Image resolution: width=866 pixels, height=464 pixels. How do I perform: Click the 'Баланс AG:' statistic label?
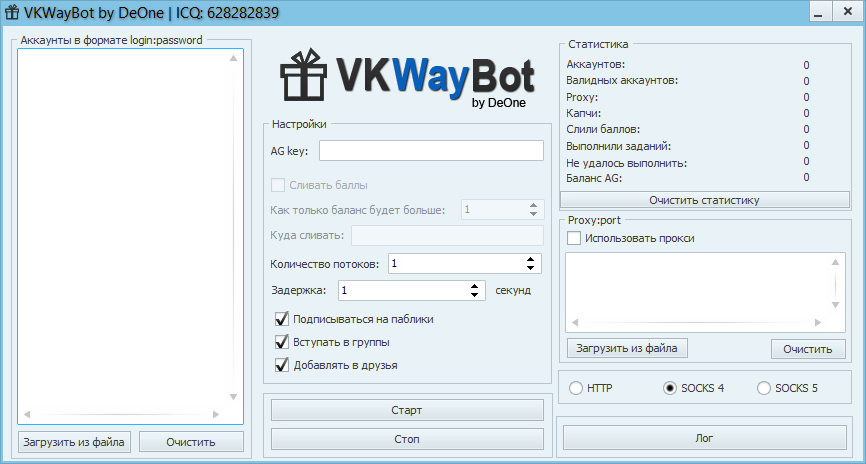(594, 178)
